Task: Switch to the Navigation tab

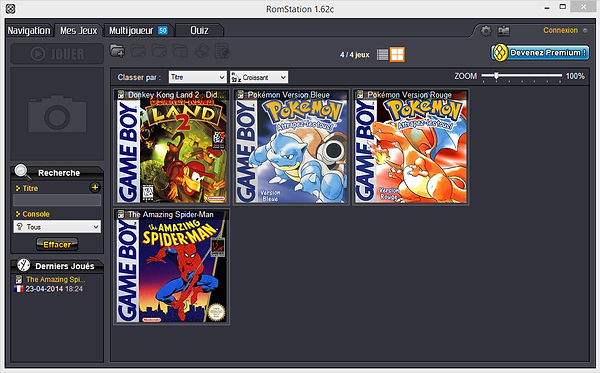Action: (29, 31)
